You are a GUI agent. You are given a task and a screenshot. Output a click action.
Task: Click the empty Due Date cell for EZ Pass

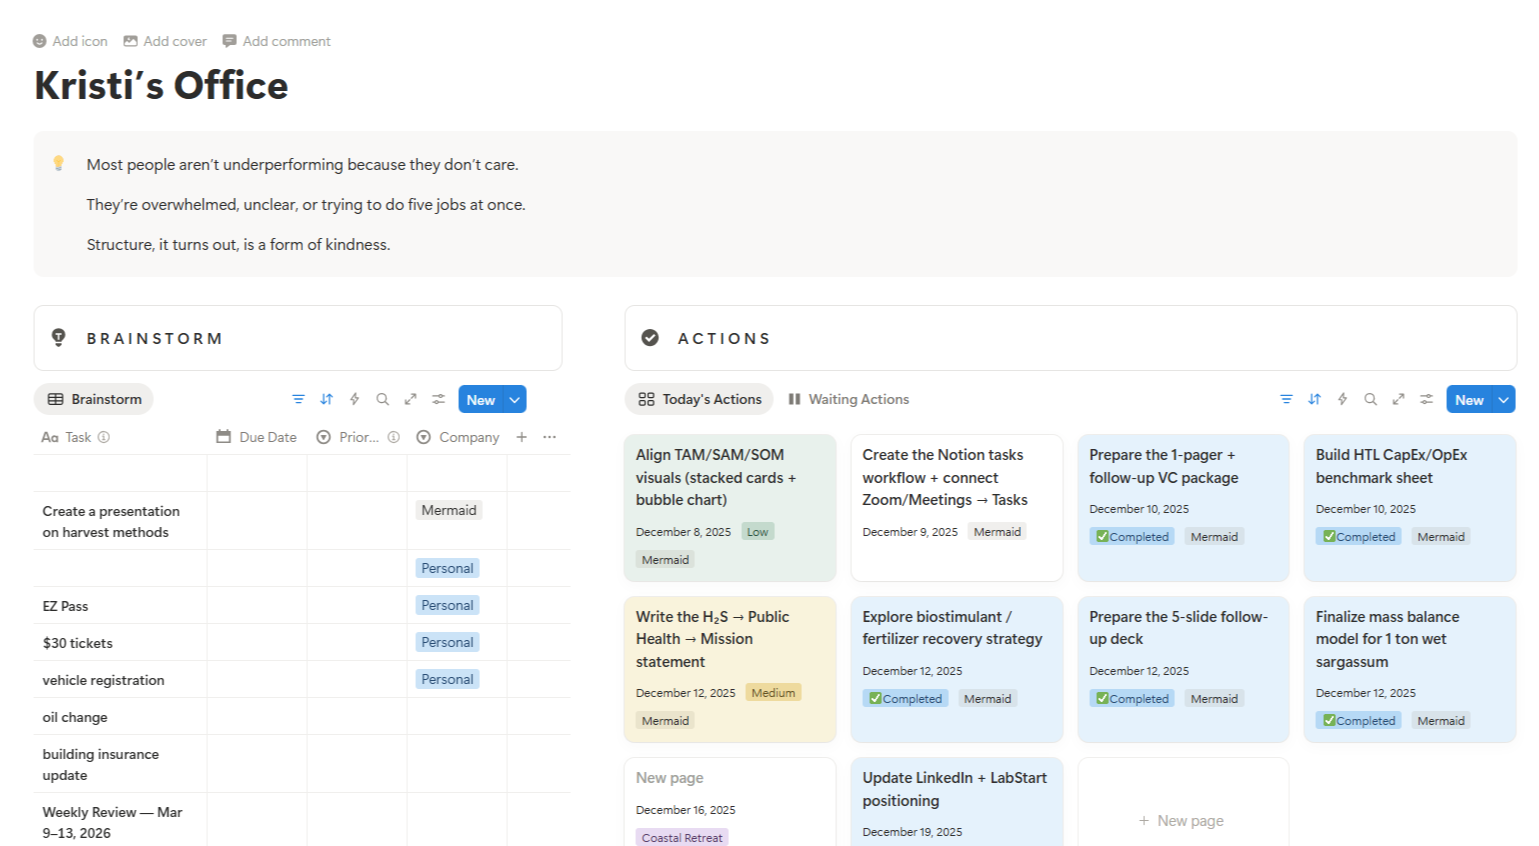[255, 605]
